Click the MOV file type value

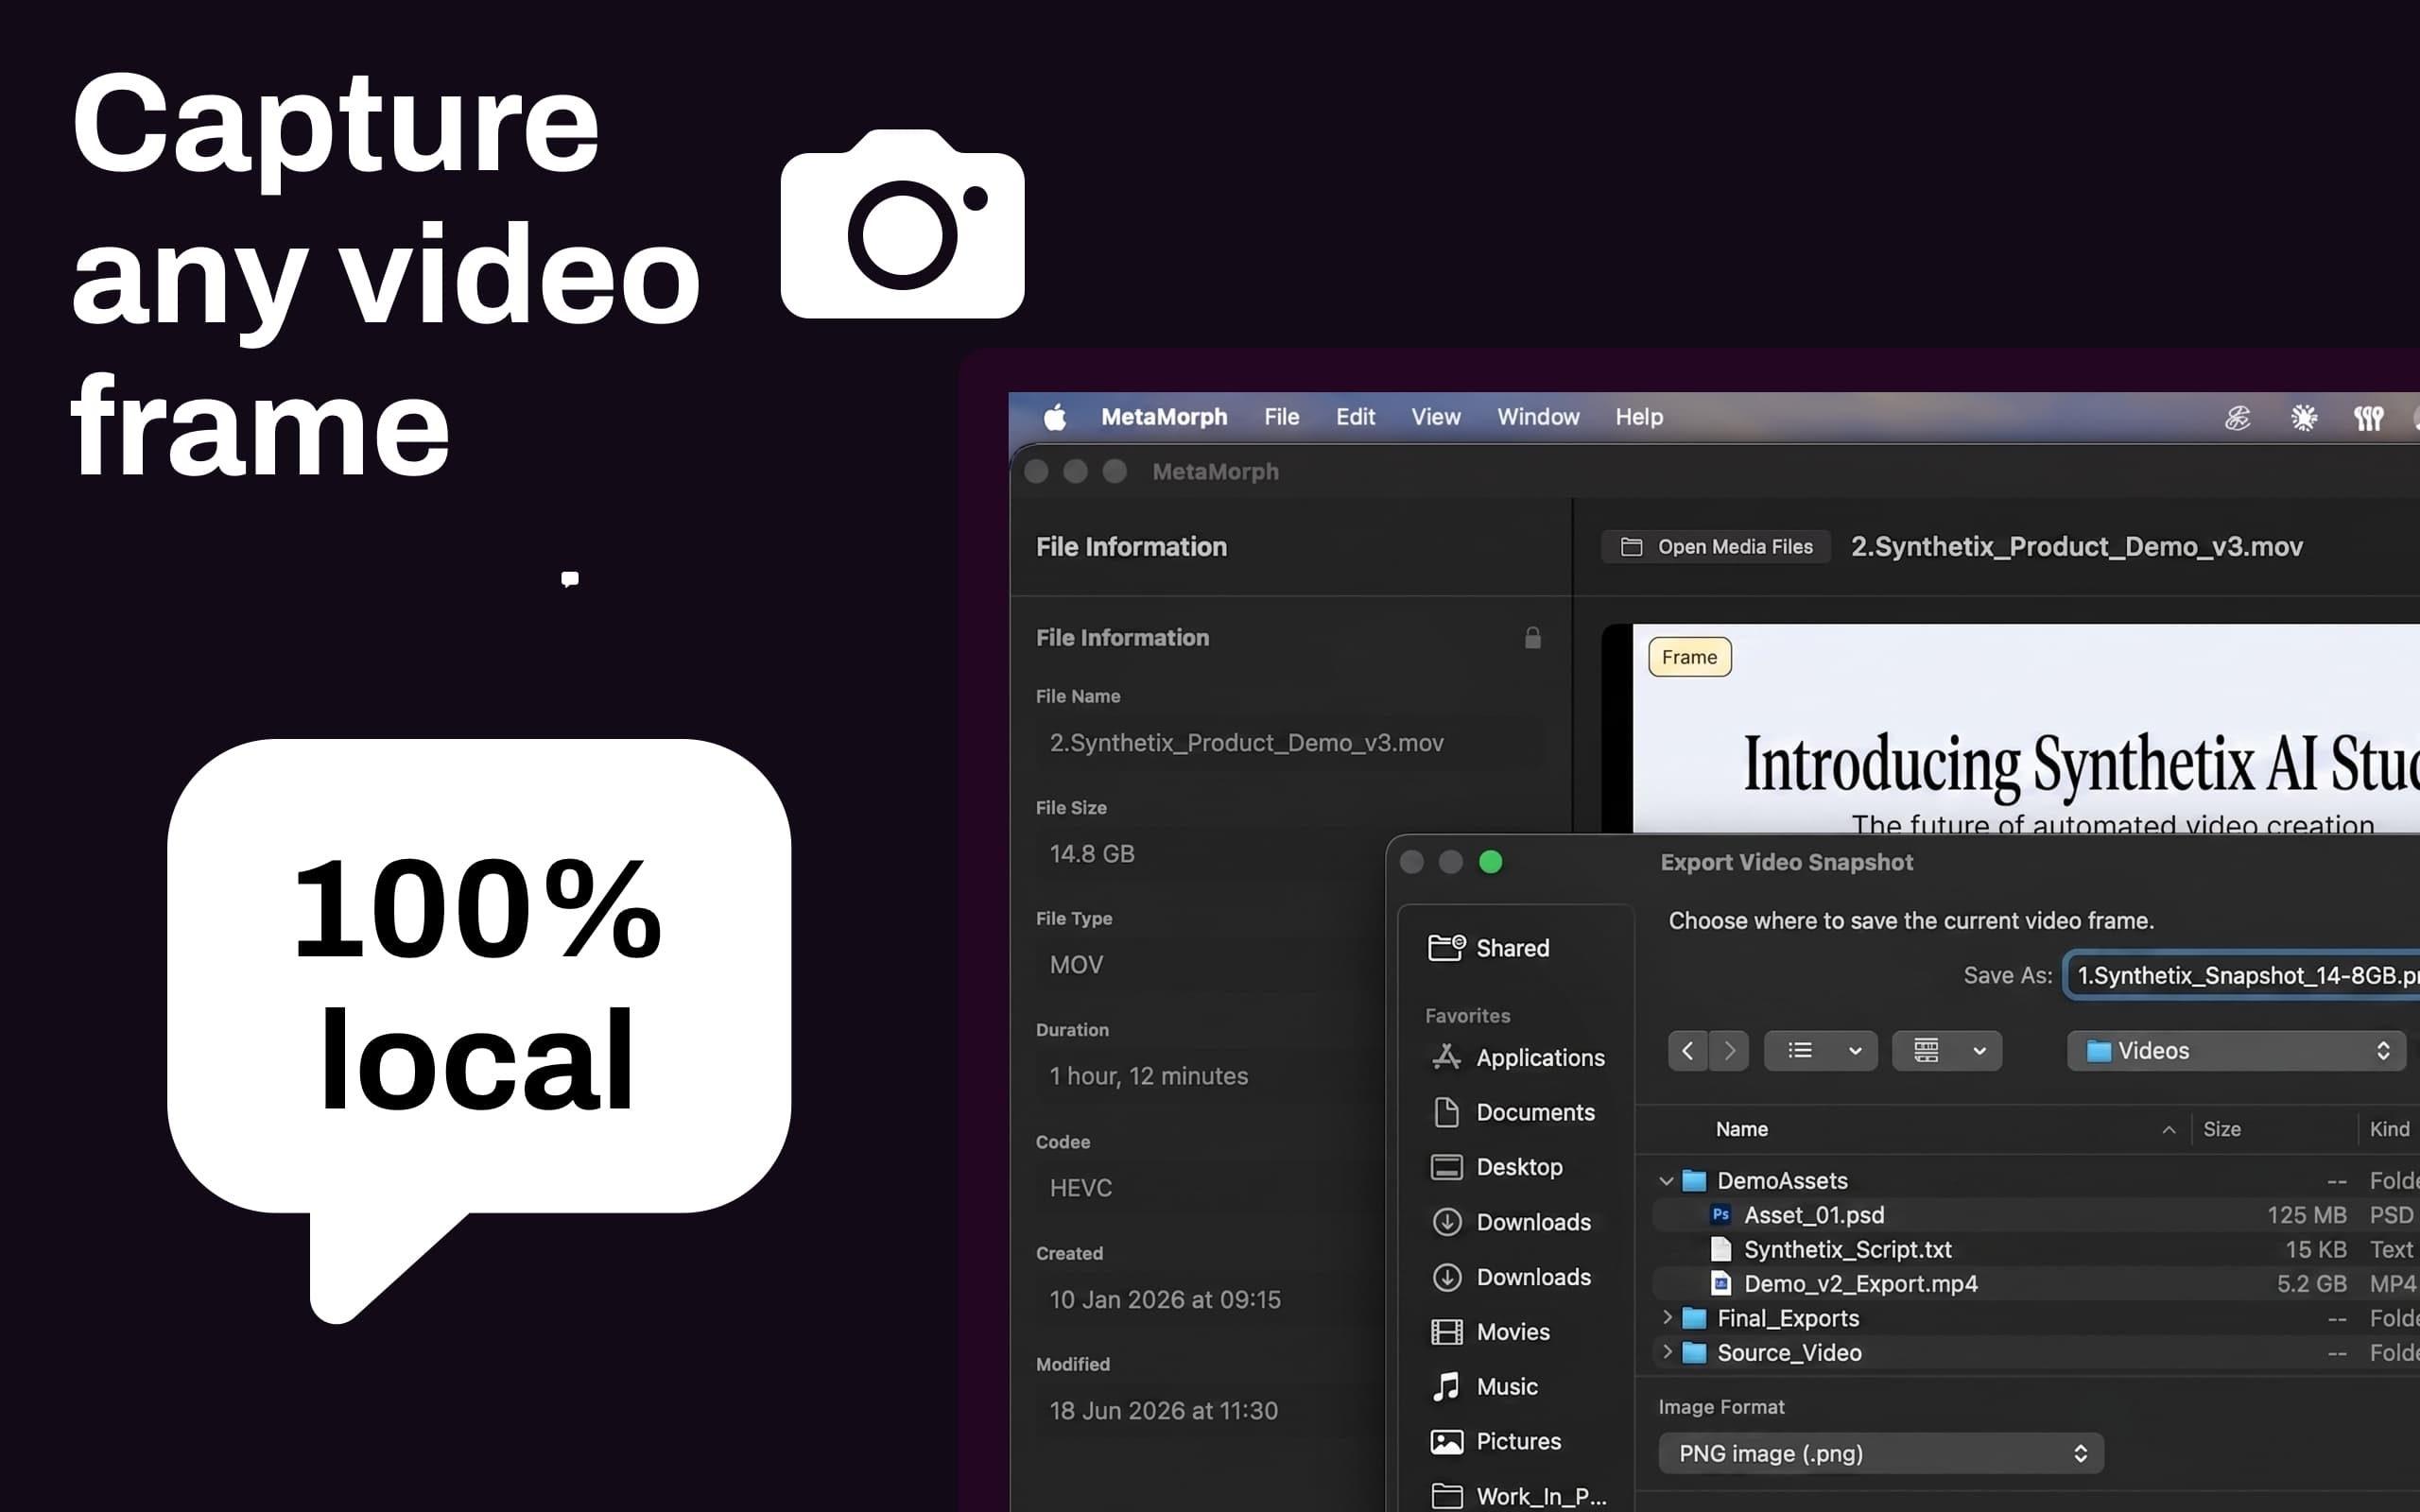[x=1076, y=965]
